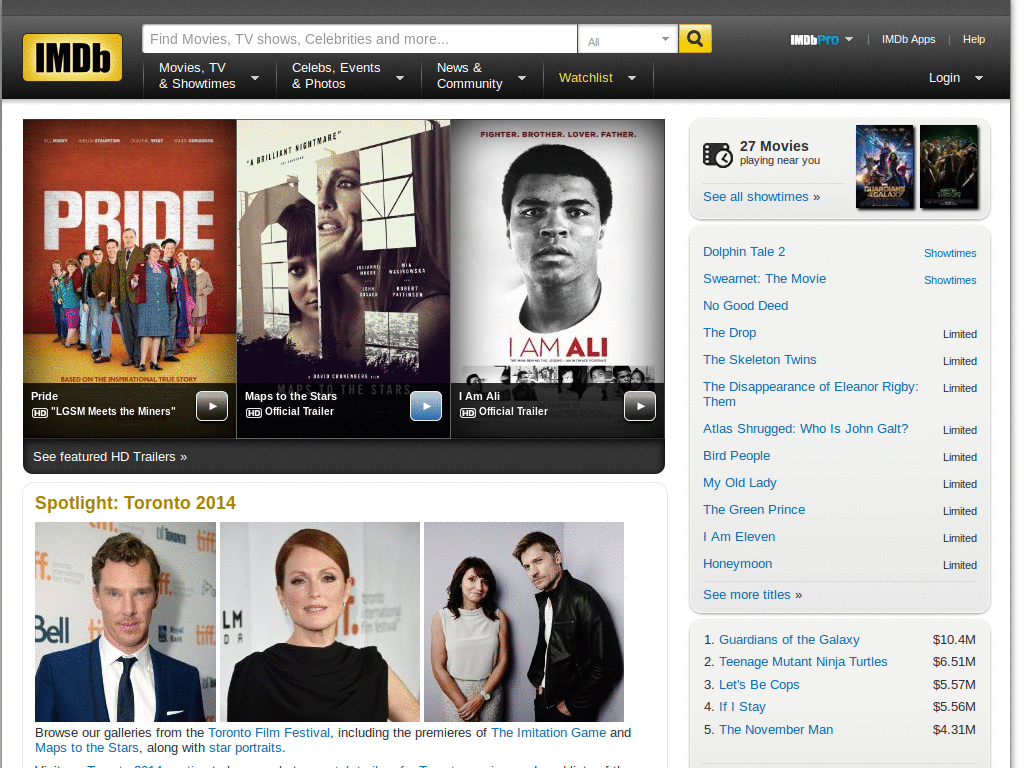Open the IMDbPro logo link

814,40
